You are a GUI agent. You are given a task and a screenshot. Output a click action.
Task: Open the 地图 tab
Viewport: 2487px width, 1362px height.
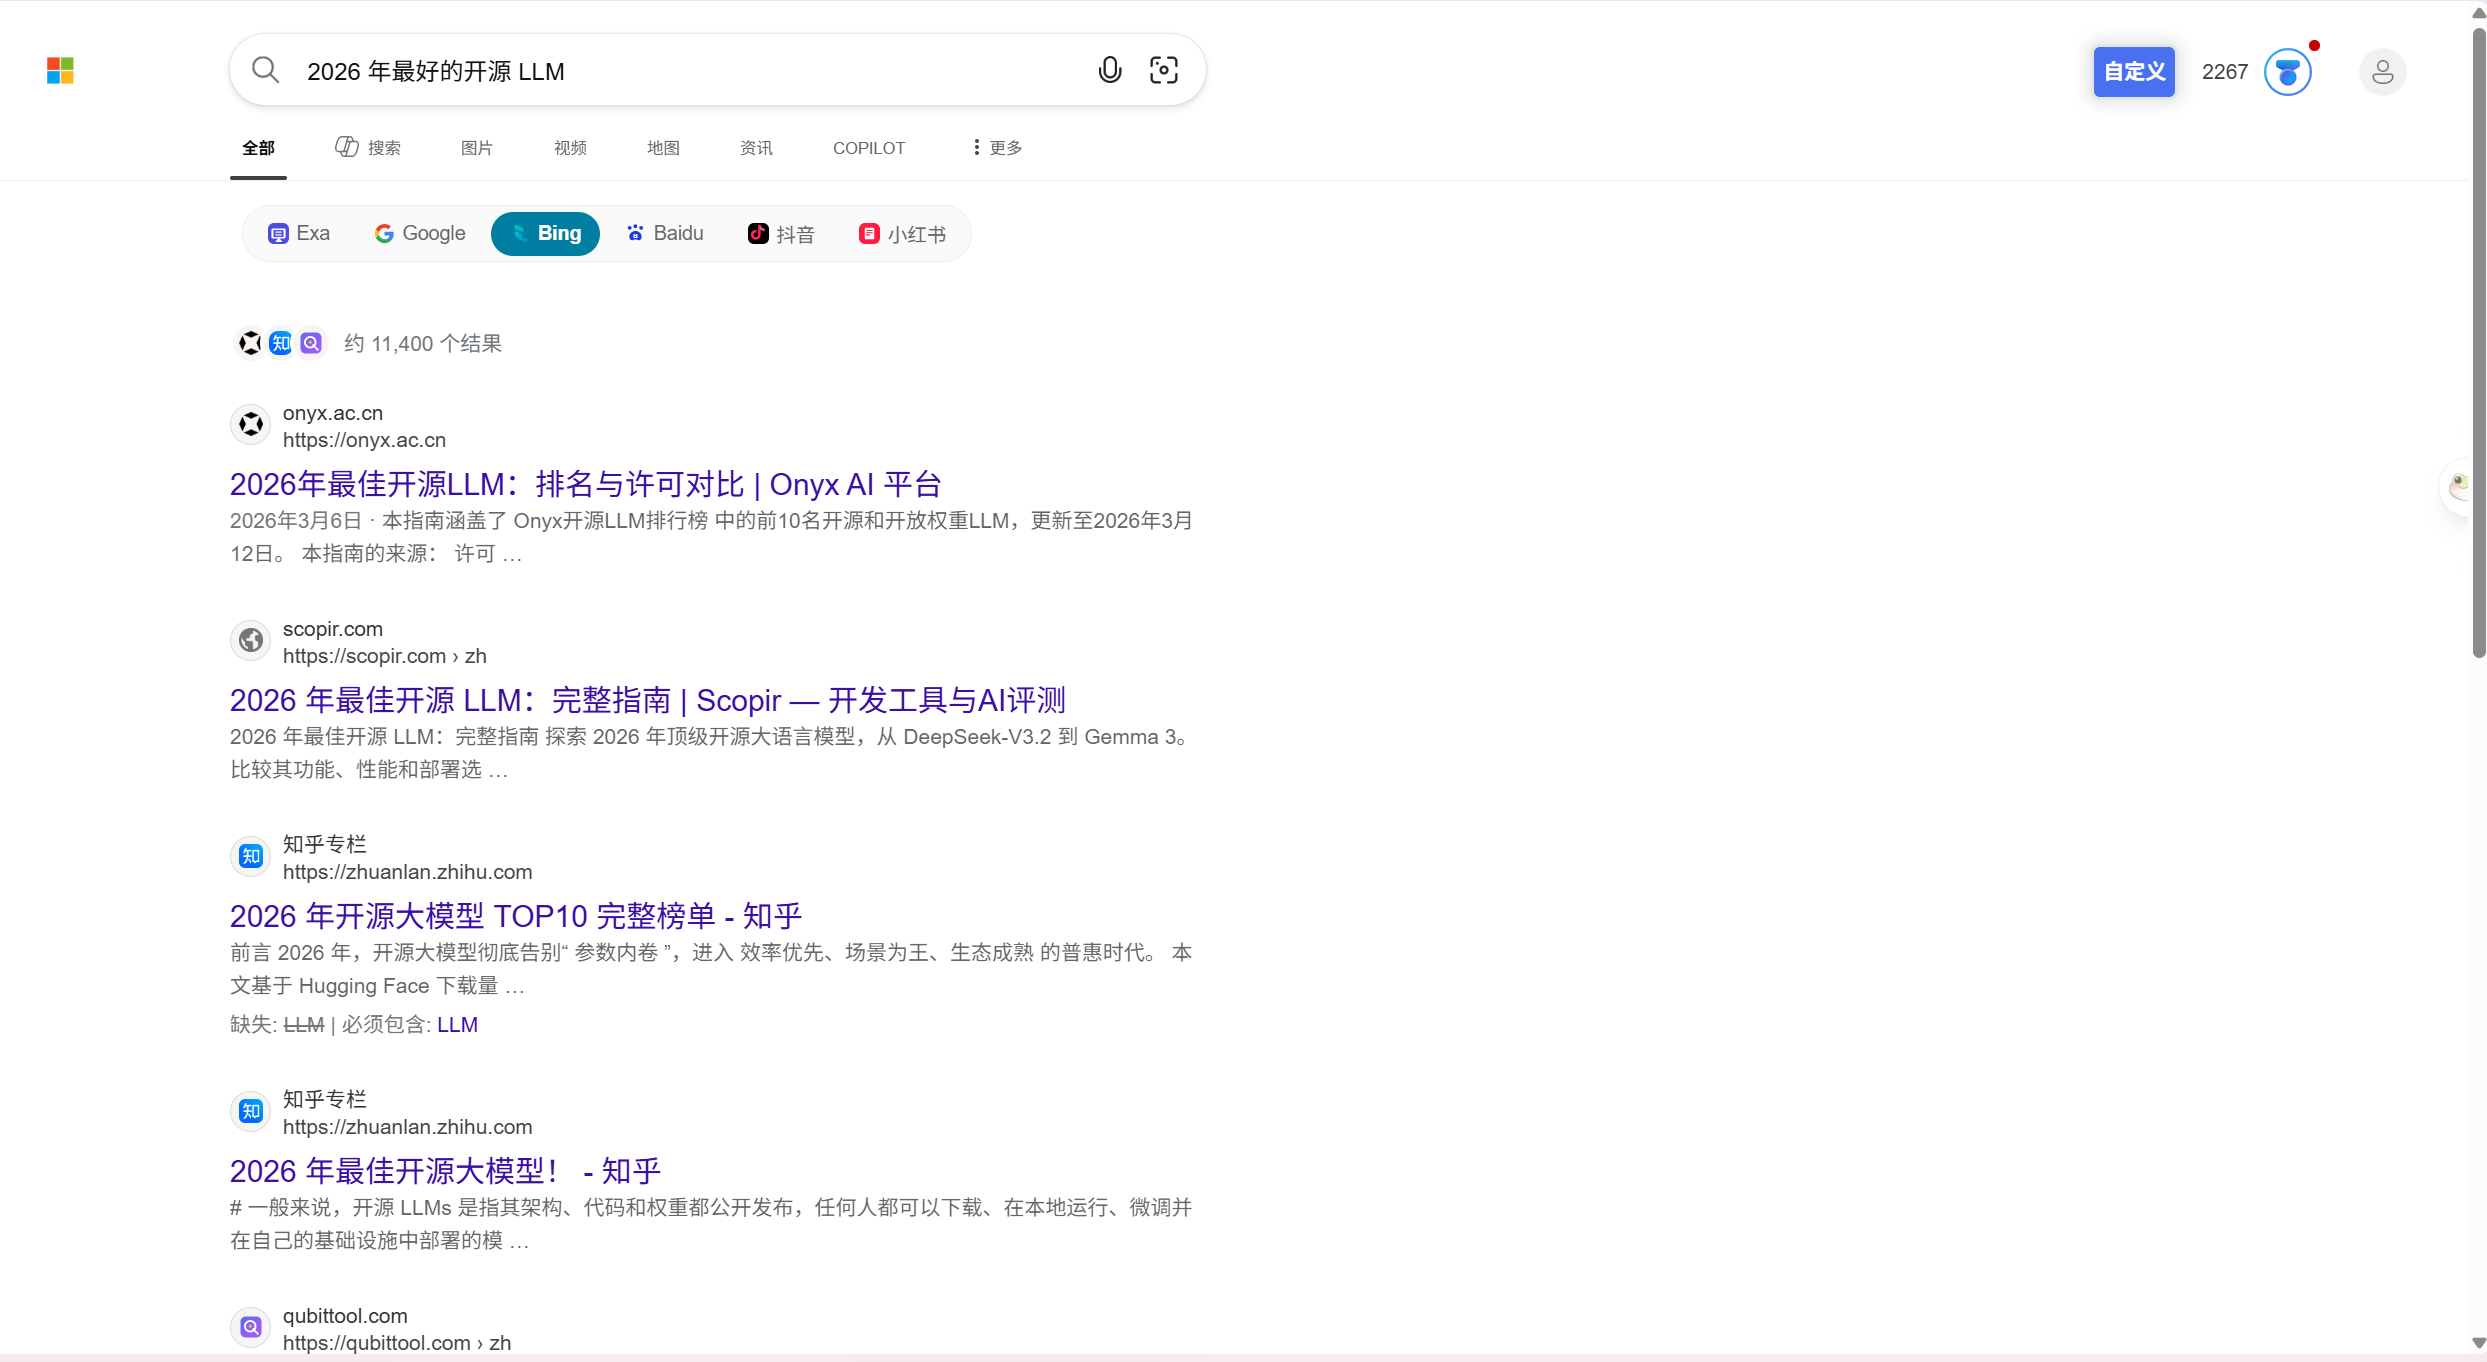click(663, 148)
